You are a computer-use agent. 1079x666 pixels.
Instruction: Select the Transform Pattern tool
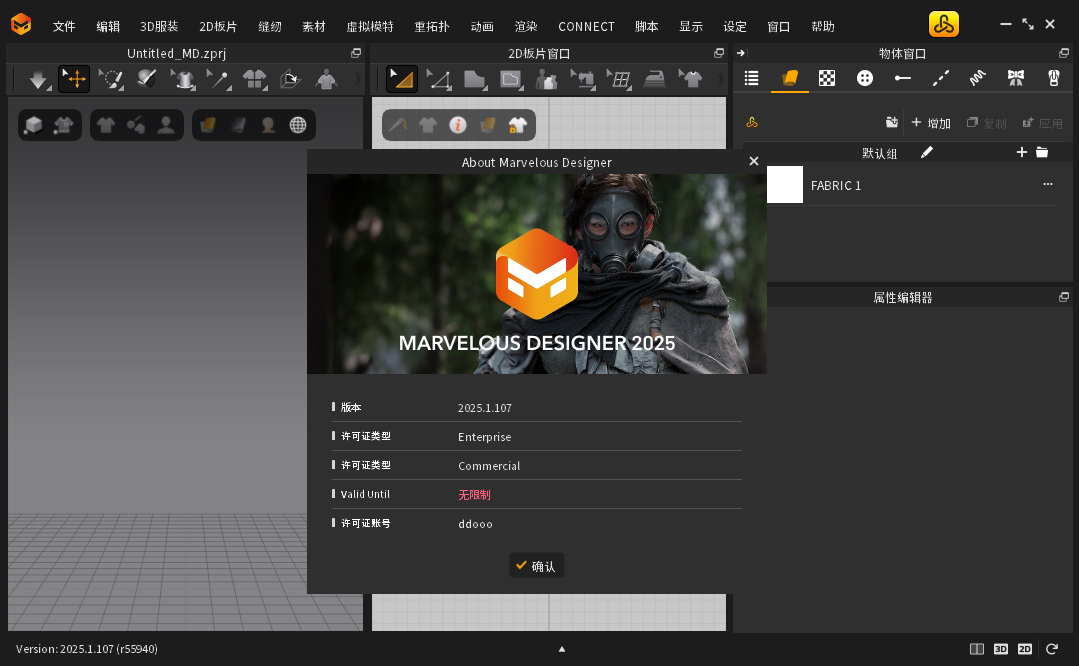click(x=401, y=78)
